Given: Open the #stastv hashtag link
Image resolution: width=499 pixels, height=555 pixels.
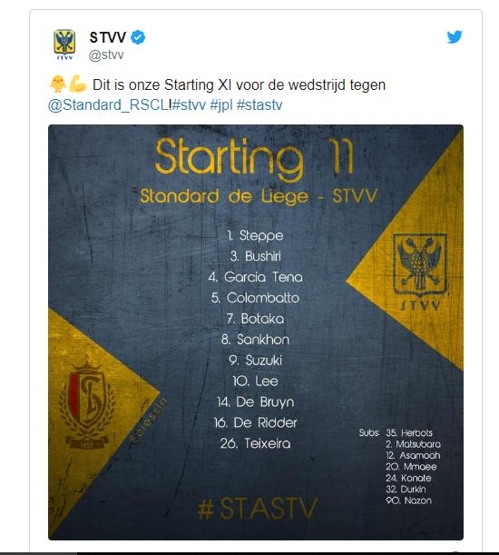Looking at the screenshot, I should coord(259,105).
